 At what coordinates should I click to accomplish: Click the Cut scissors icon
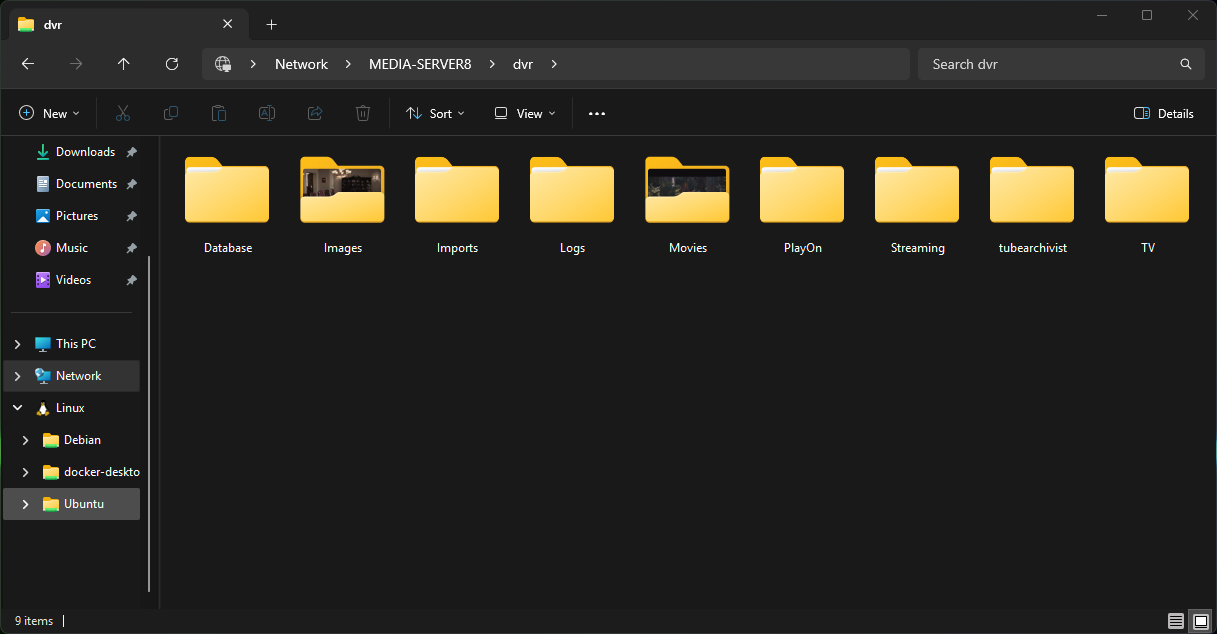pos(123,114)
